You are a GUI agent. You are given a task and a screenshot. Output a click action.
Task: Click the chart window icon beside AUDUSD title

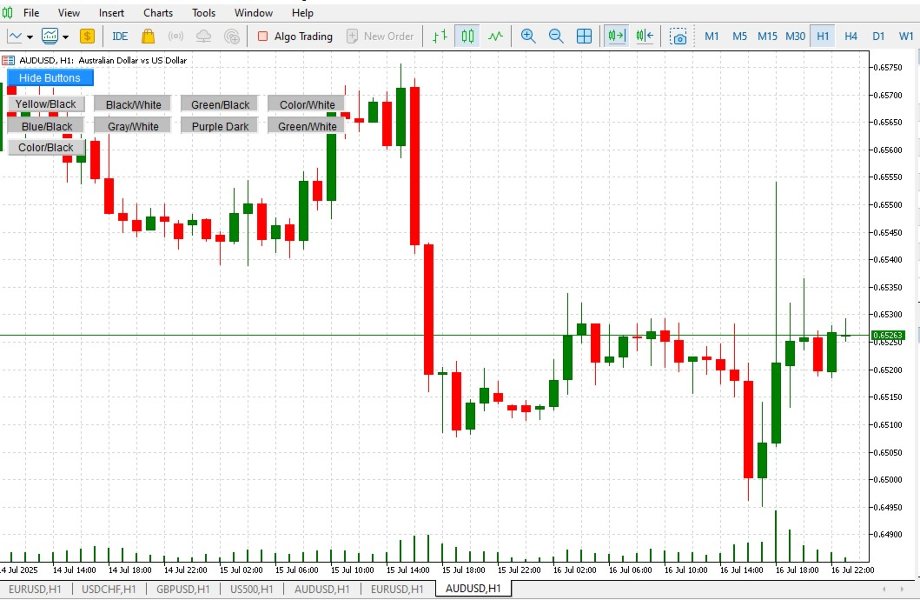[x=8, y=60]
